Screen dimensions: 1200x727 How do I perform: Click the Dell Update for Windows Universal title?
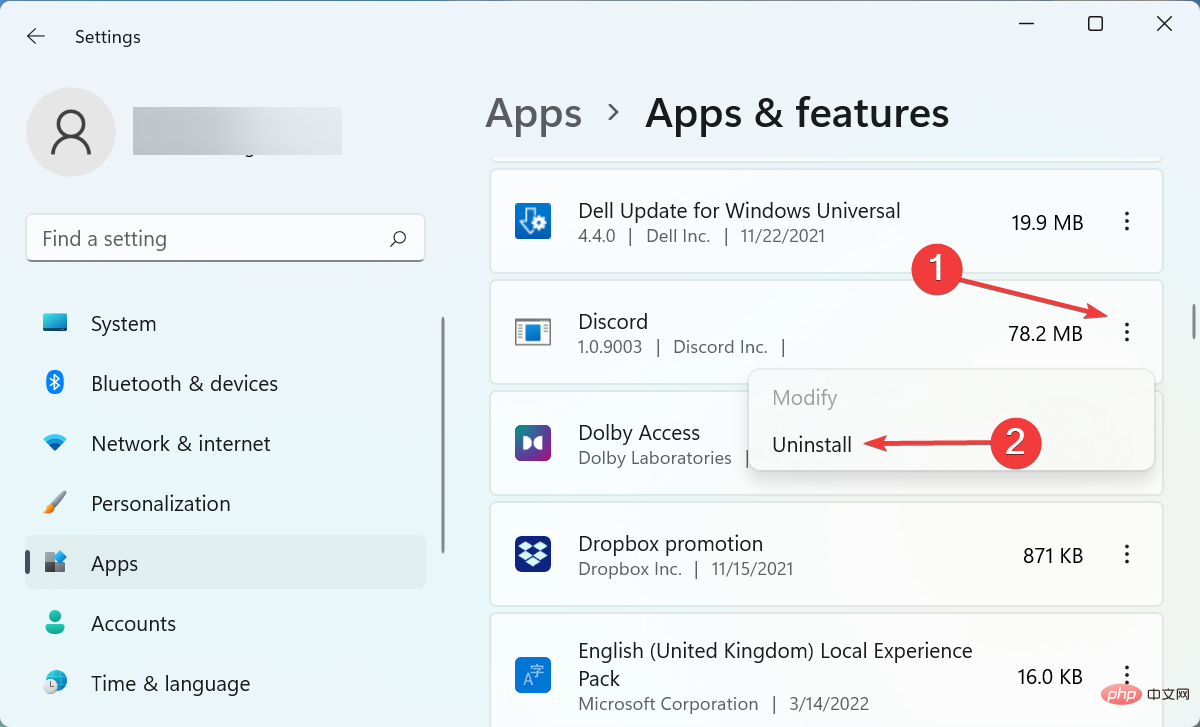[739, 210]
